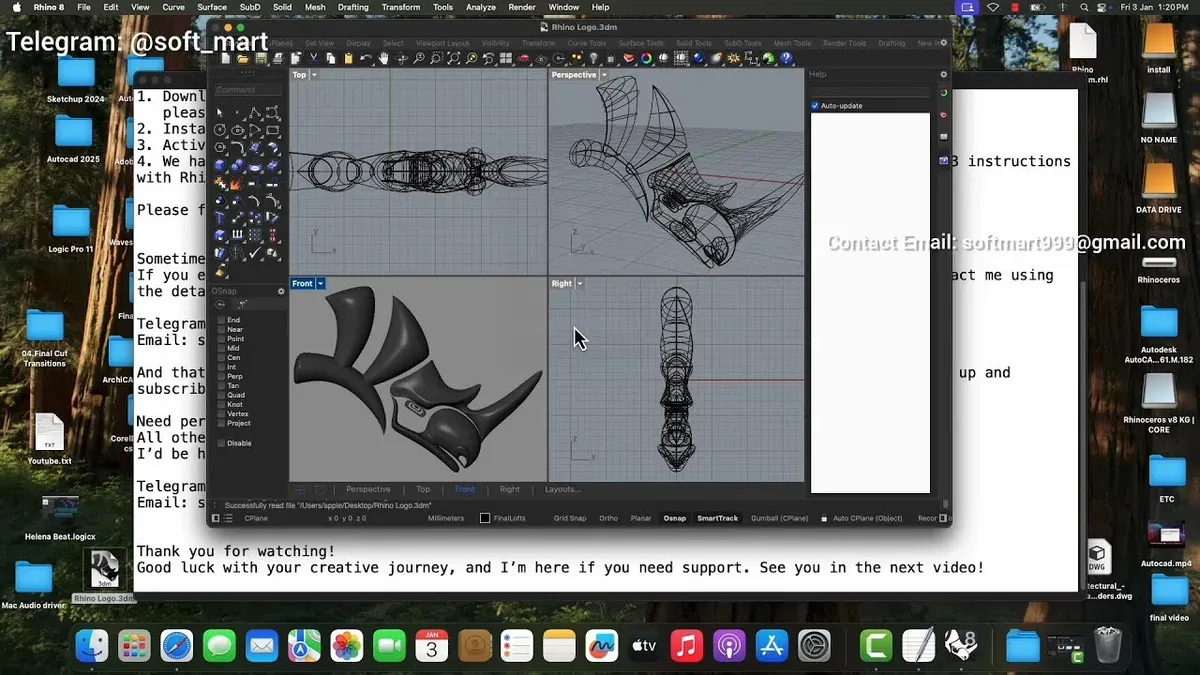Open the Help panel gear options
The height and width of the screenshot is (675, 1200).
943,75
